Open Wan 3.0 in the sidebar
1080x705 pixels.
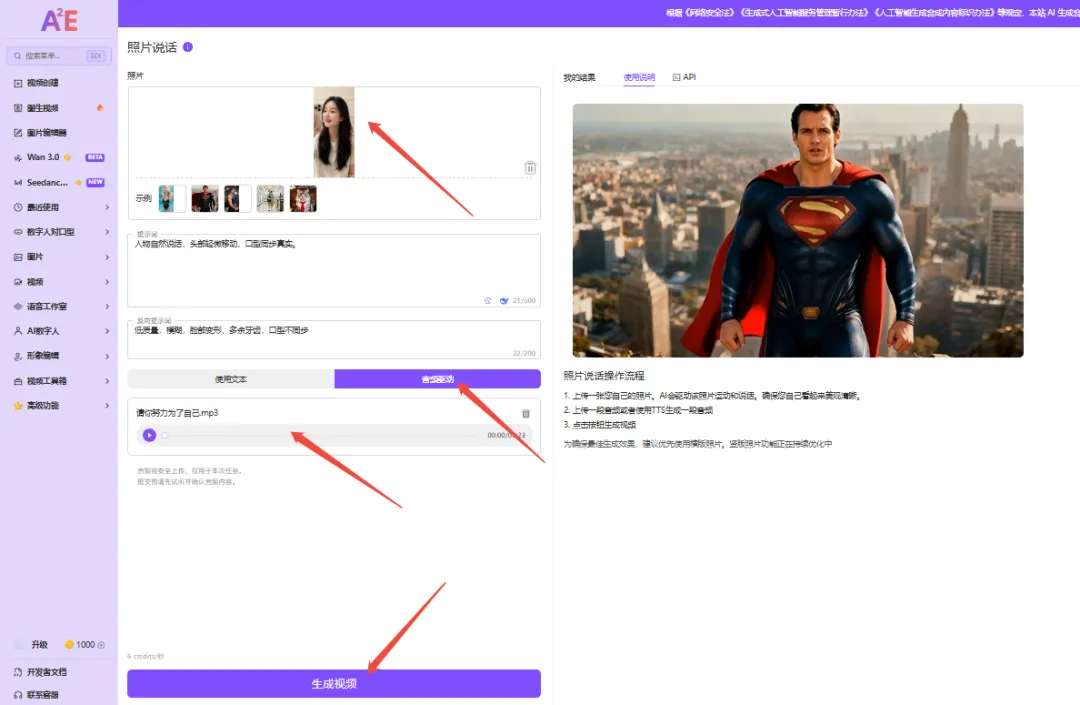pos(43,158)
